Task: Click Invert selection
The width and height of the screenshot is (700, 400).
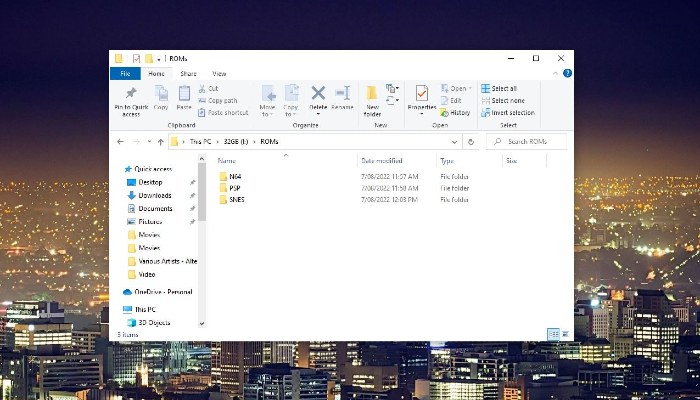Action: (508, 112)
